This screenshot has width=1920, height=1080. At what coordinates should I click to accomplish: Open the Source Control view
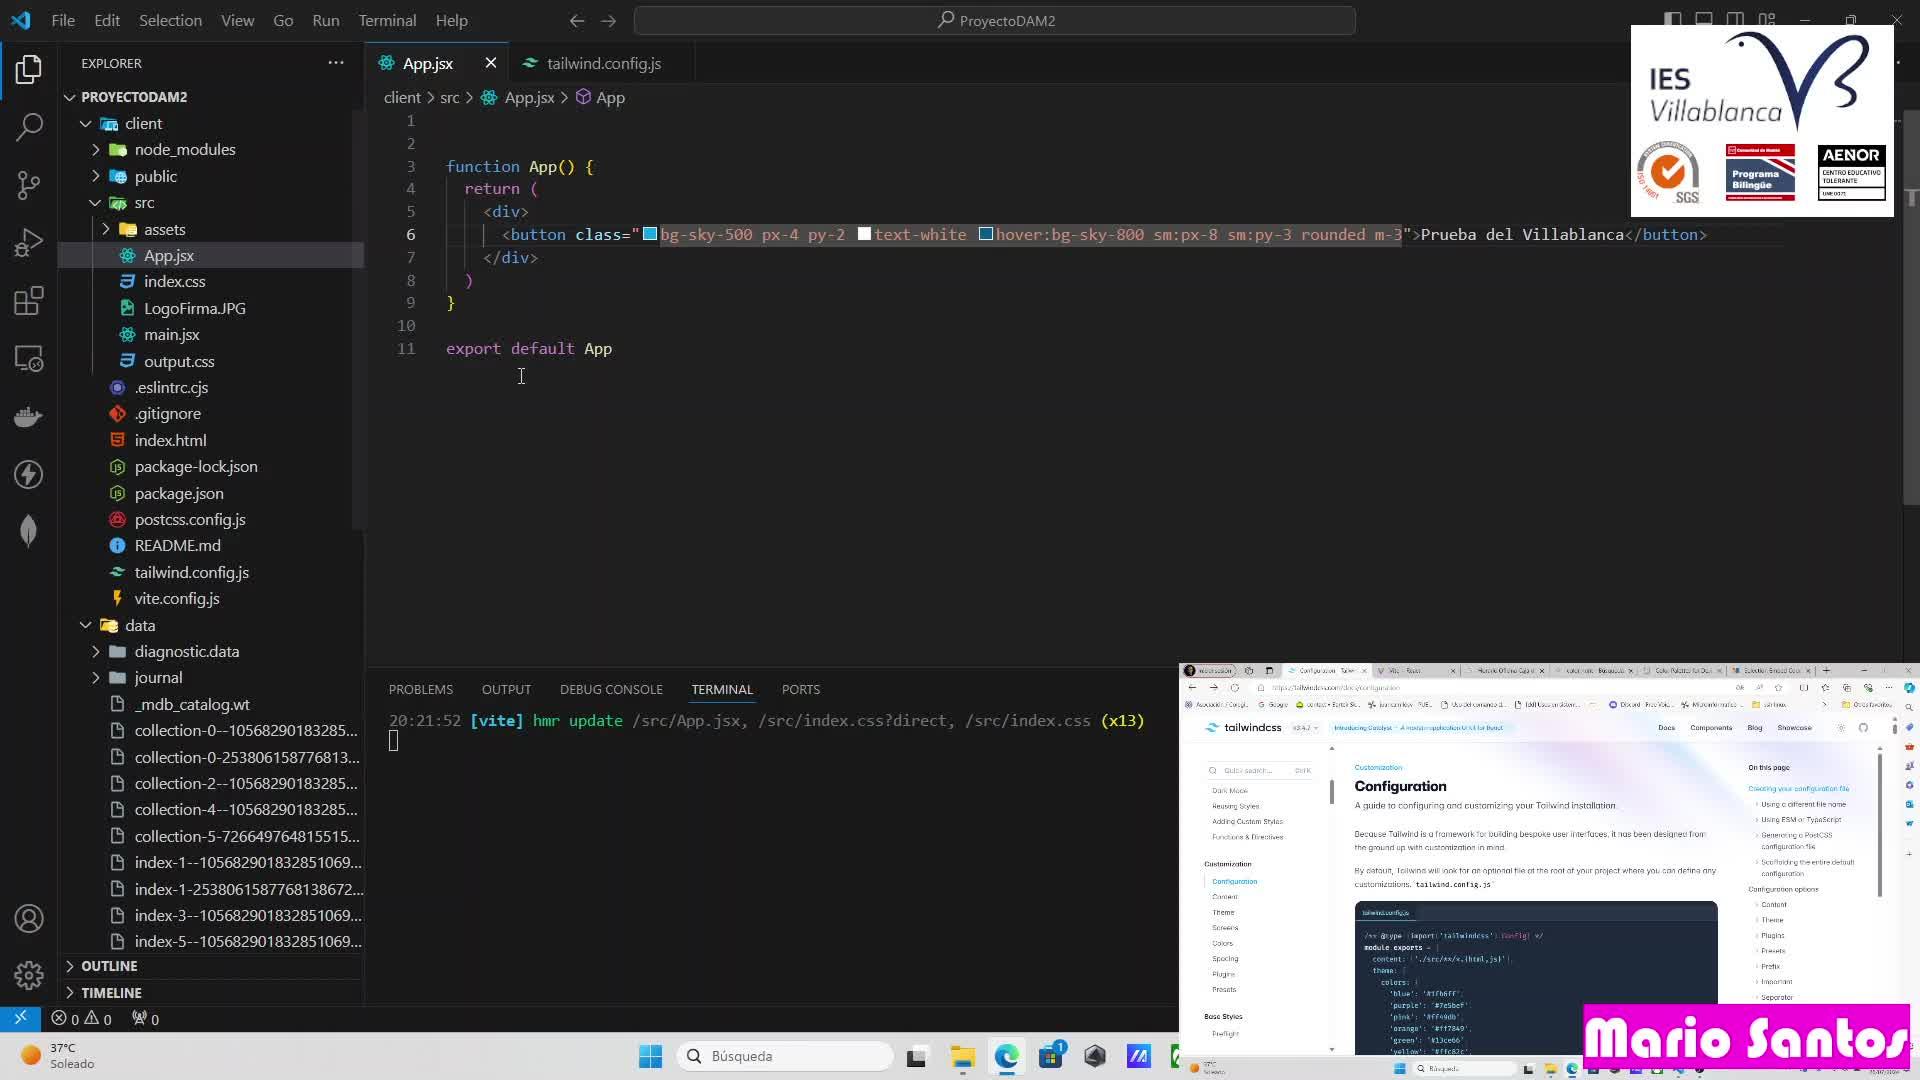click(x=29, y=185)
